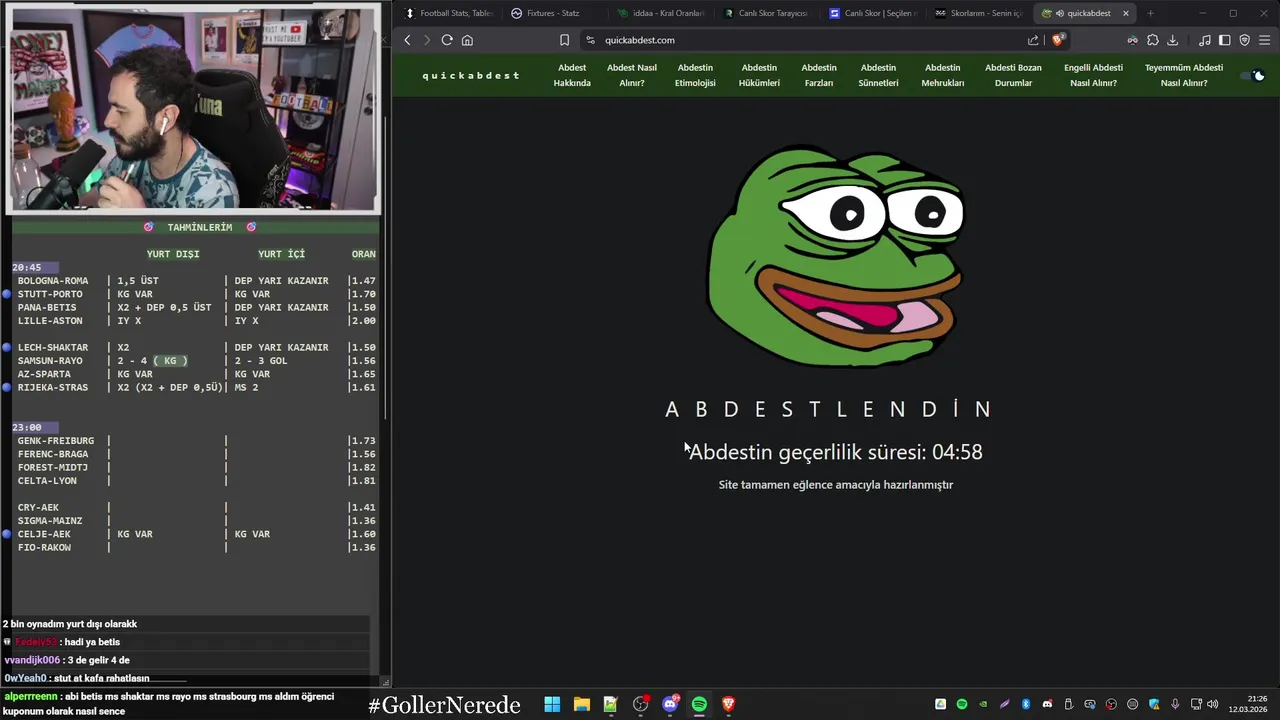Open the Brave VPN shield icon

click(1244, 40)
